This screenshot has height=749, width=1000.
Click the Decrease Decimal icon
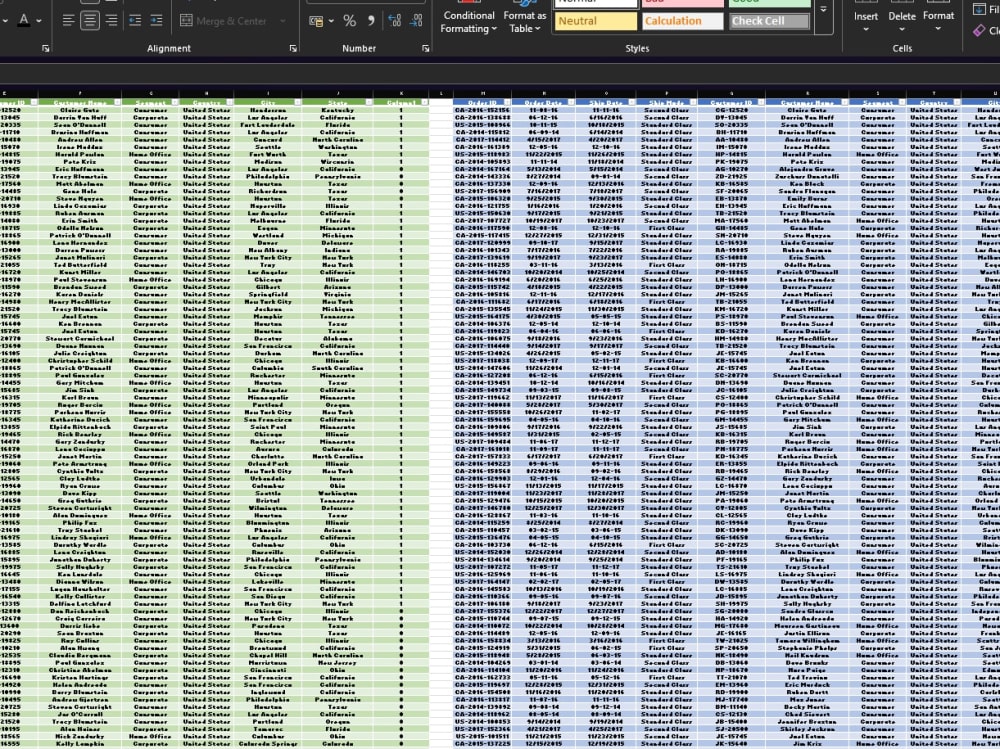(x=416, y=21)
